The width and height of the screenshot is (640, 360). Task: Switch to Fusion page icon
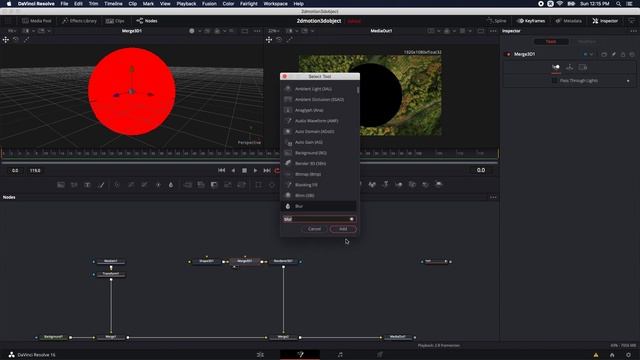tap(300, 355)
